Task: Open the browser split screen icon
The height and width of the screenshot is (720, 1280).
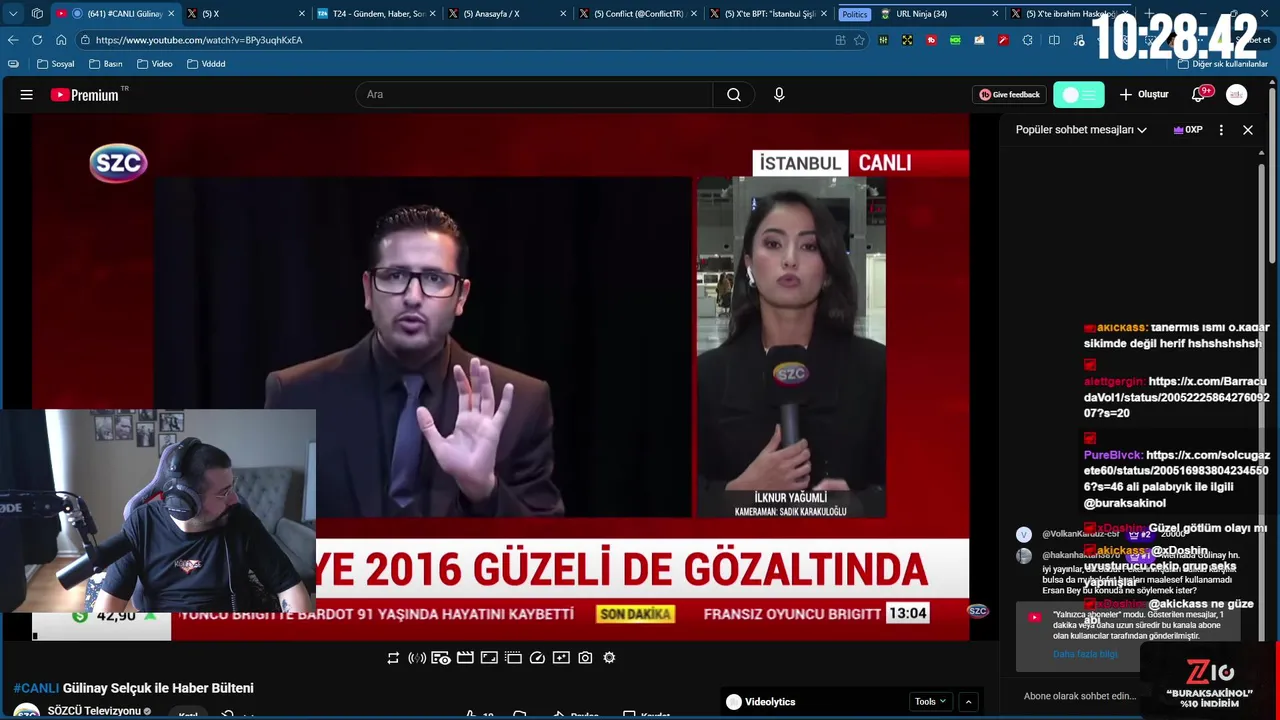Action: [x=1054, y=40]
